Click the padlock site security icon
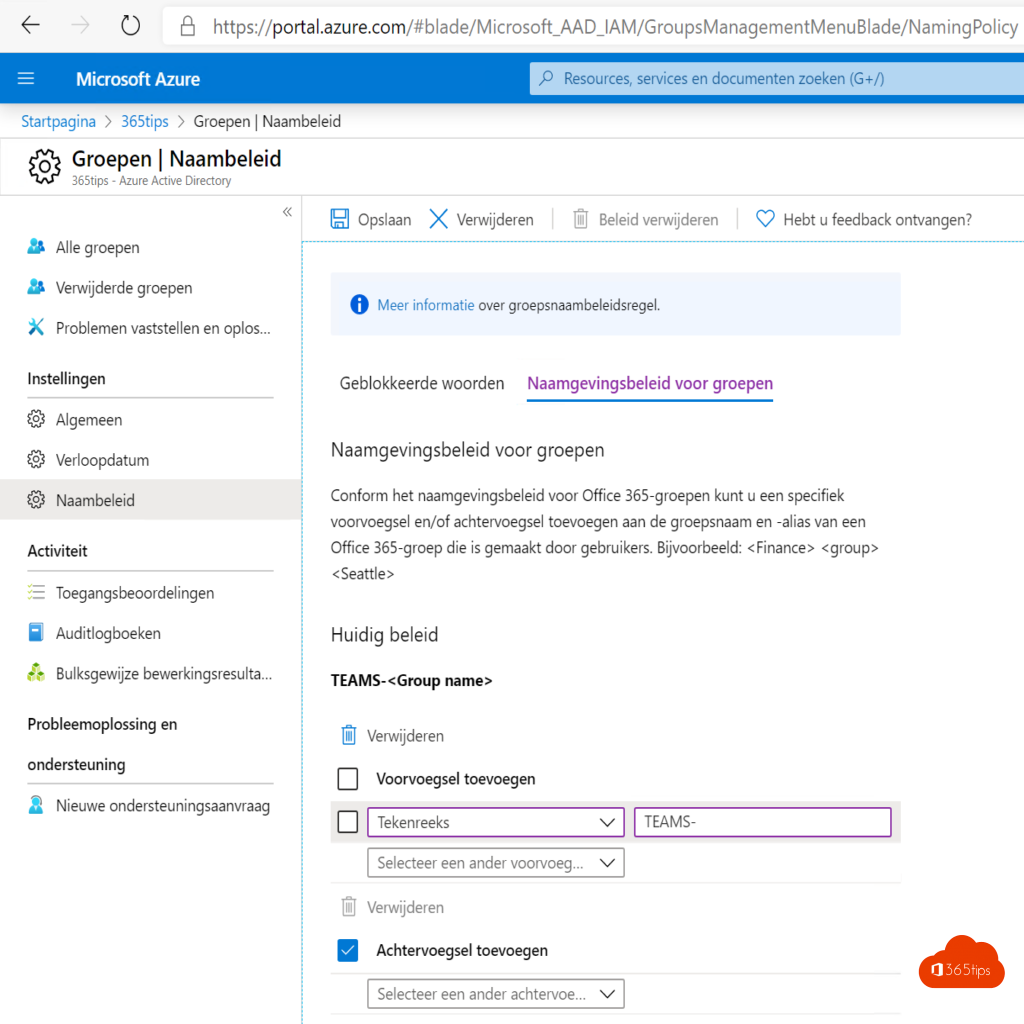 pyautogui.click(x=188, y=26)
